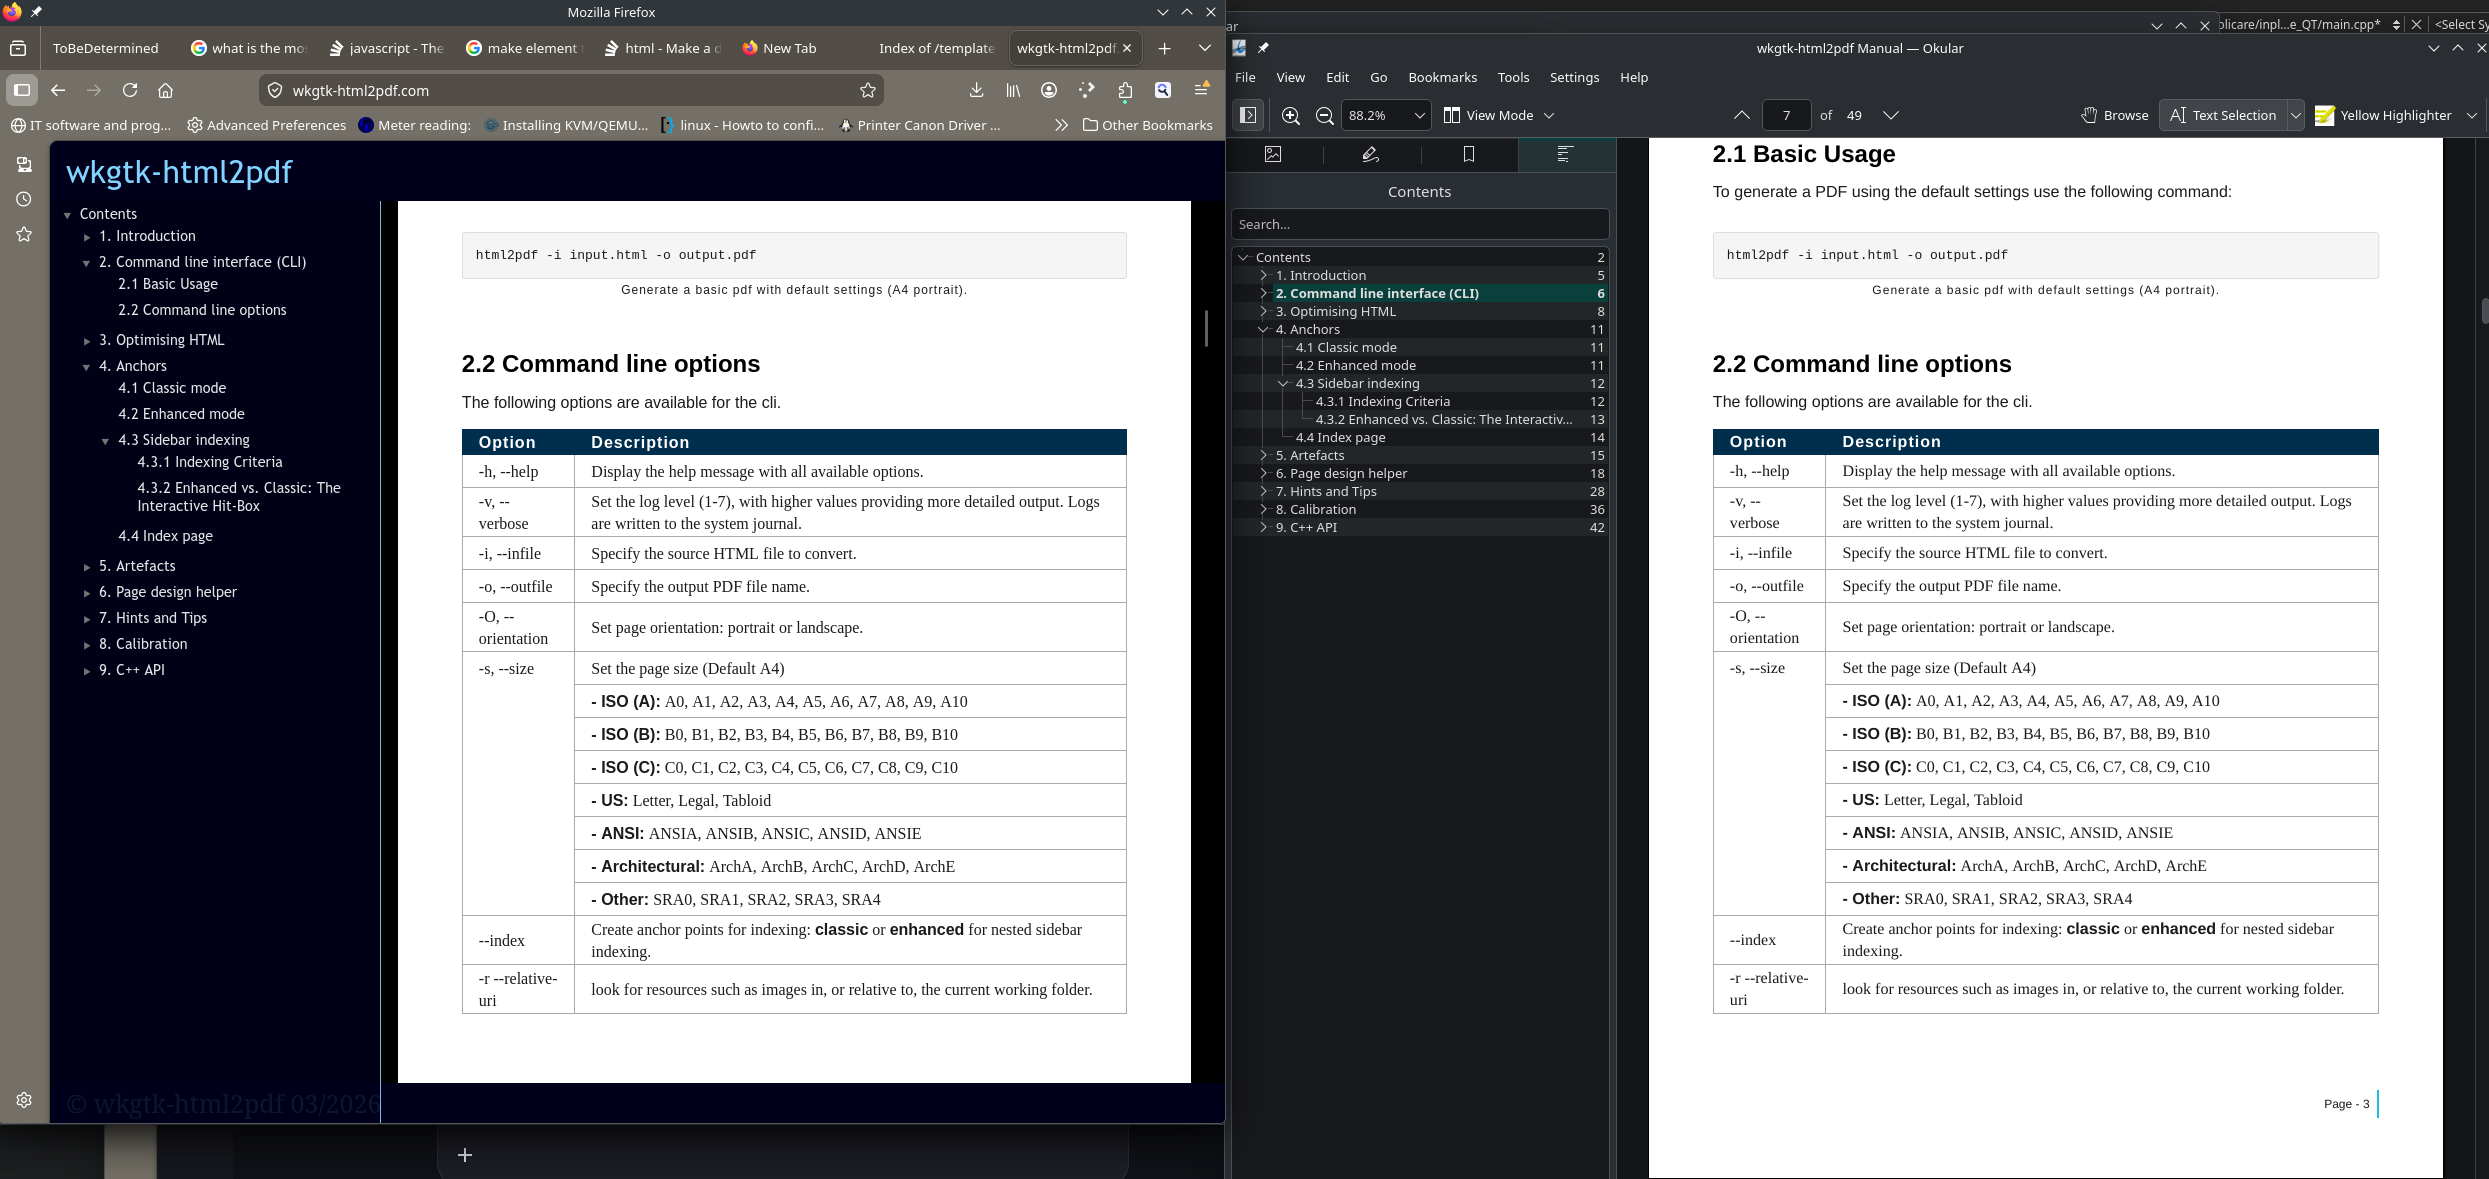Collapse '4. Anchors' in web sidebar
This screenshot has height=1179, width=2489.
[x=87, y=367]
